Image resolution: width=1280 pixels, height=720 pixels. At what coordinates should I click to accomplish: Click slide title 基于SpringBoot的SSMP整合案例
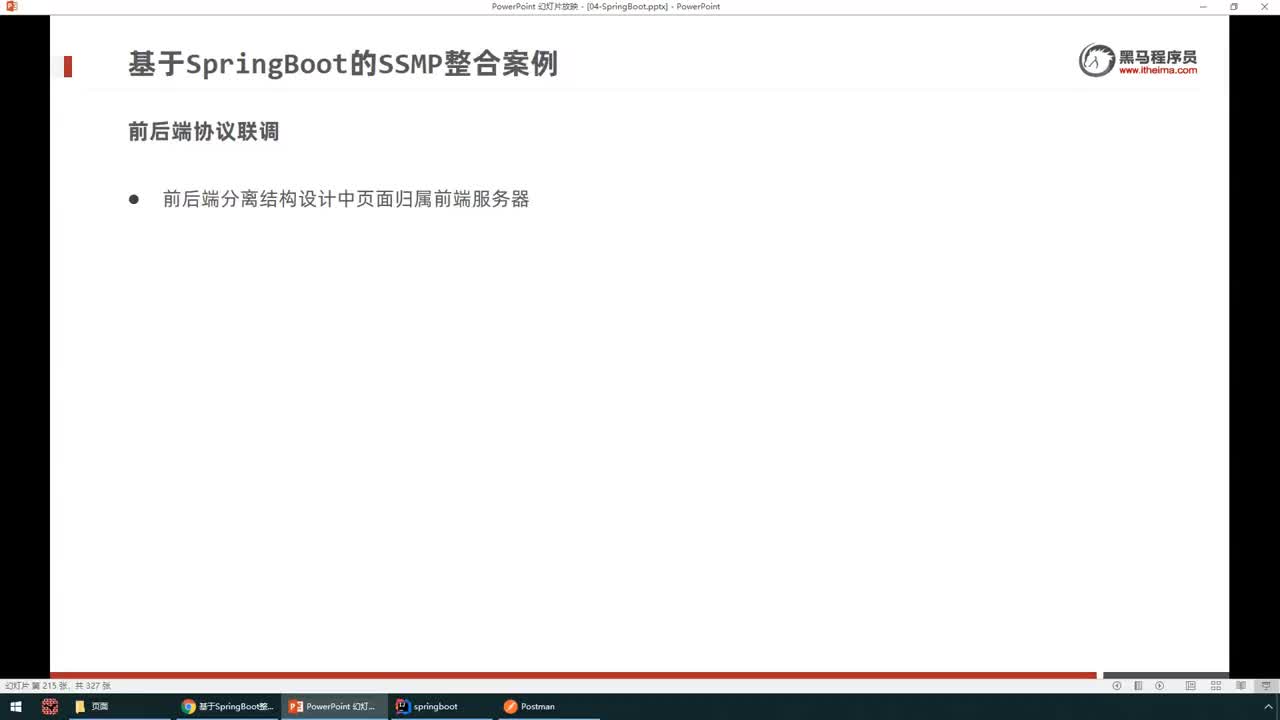click(343, 64)
